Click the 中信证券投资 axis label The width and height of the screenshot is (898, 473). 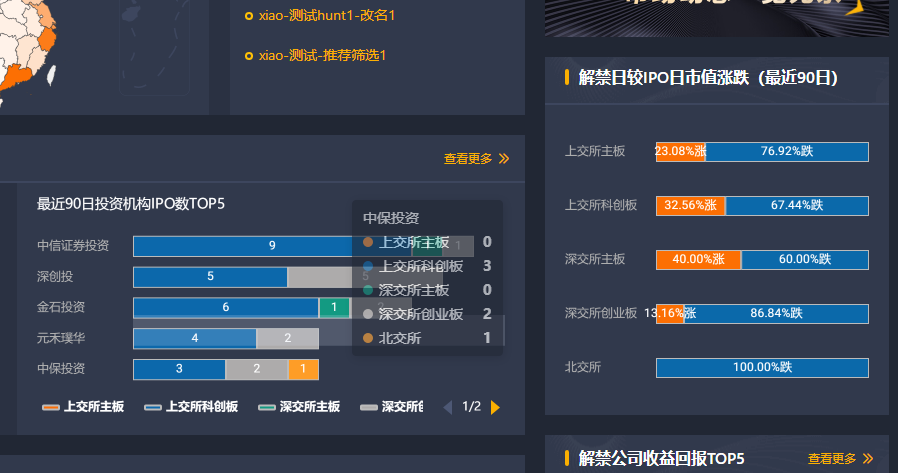pos(73,246)
